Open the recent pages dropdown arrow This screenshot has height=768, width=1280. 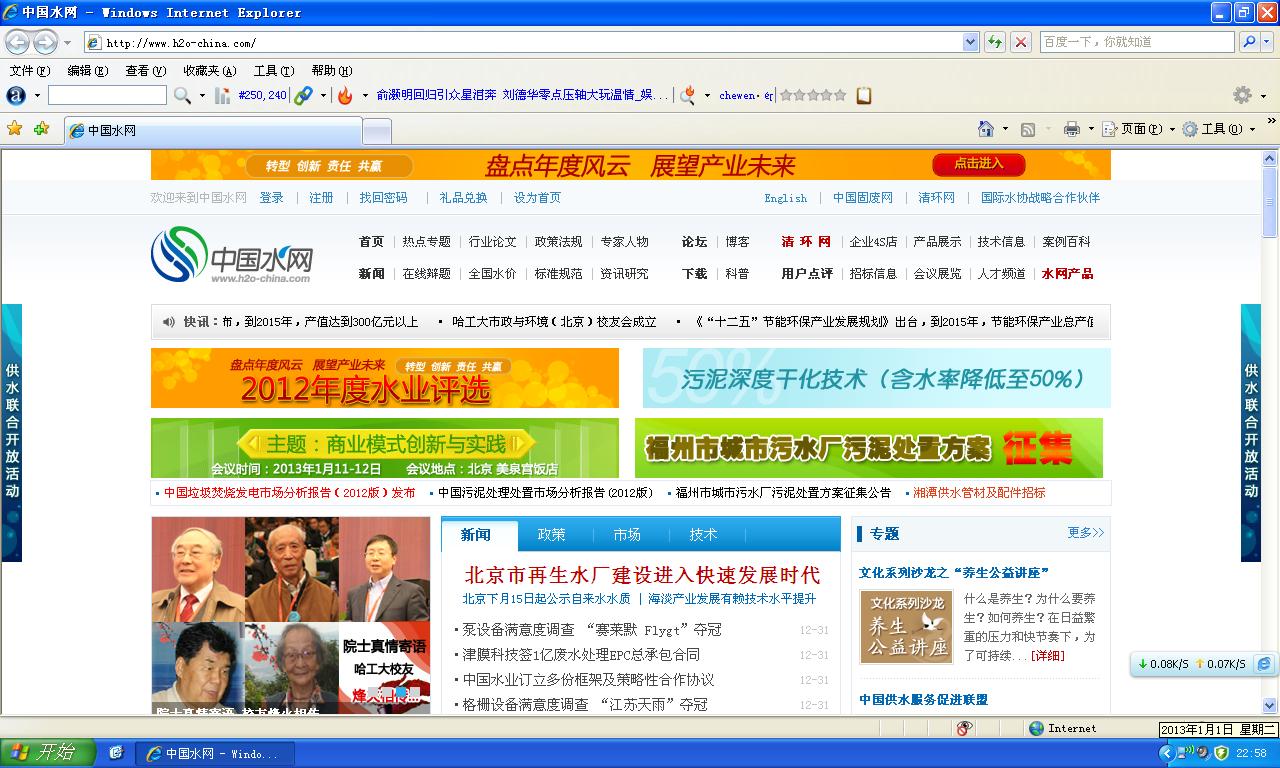pyautogui.click(x=67, y=42)
